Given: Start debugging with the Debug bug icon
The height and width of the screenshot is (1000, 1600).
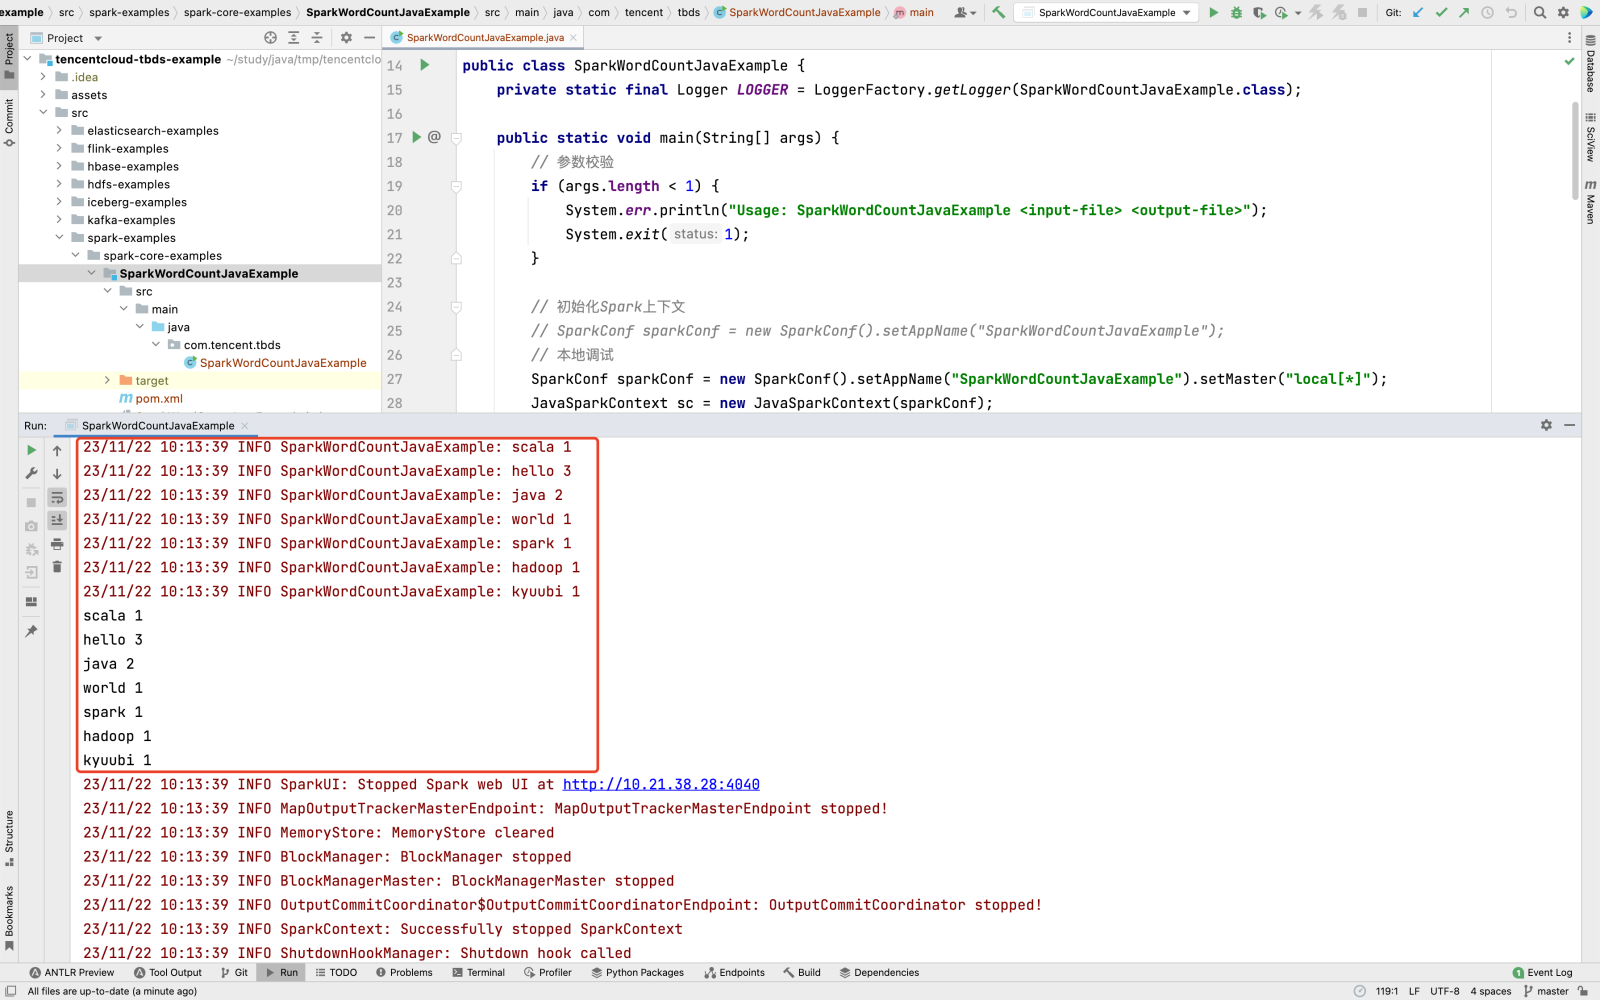Looking at the screenshot, I should (1236, 13).
